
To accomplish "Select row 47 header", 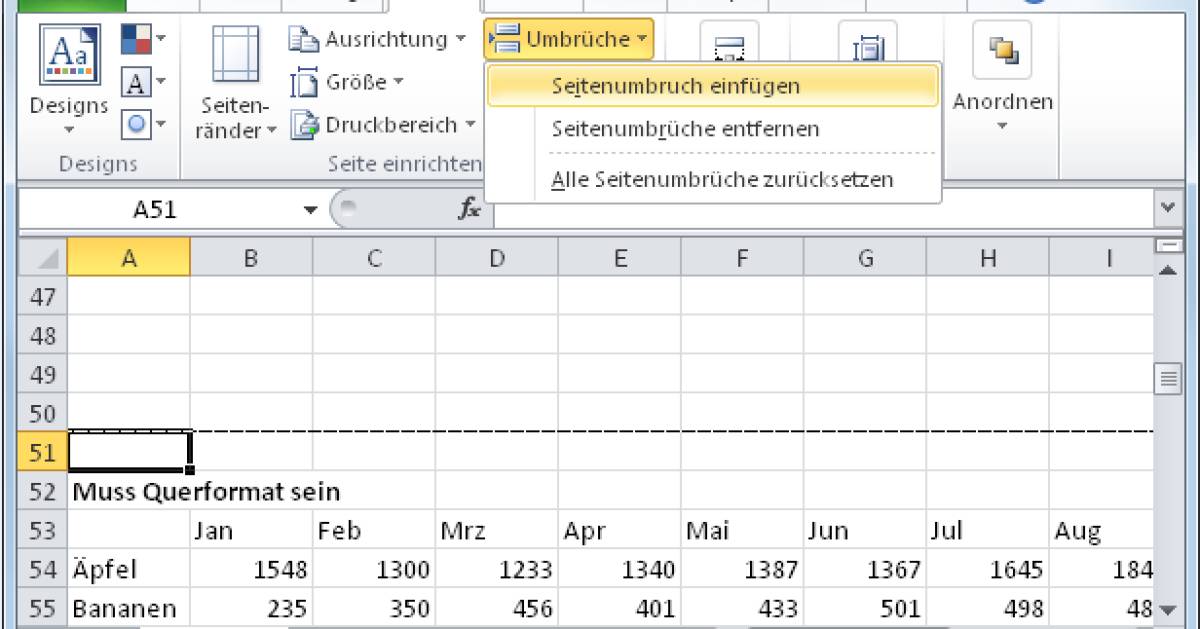I will tap(43, 296).
